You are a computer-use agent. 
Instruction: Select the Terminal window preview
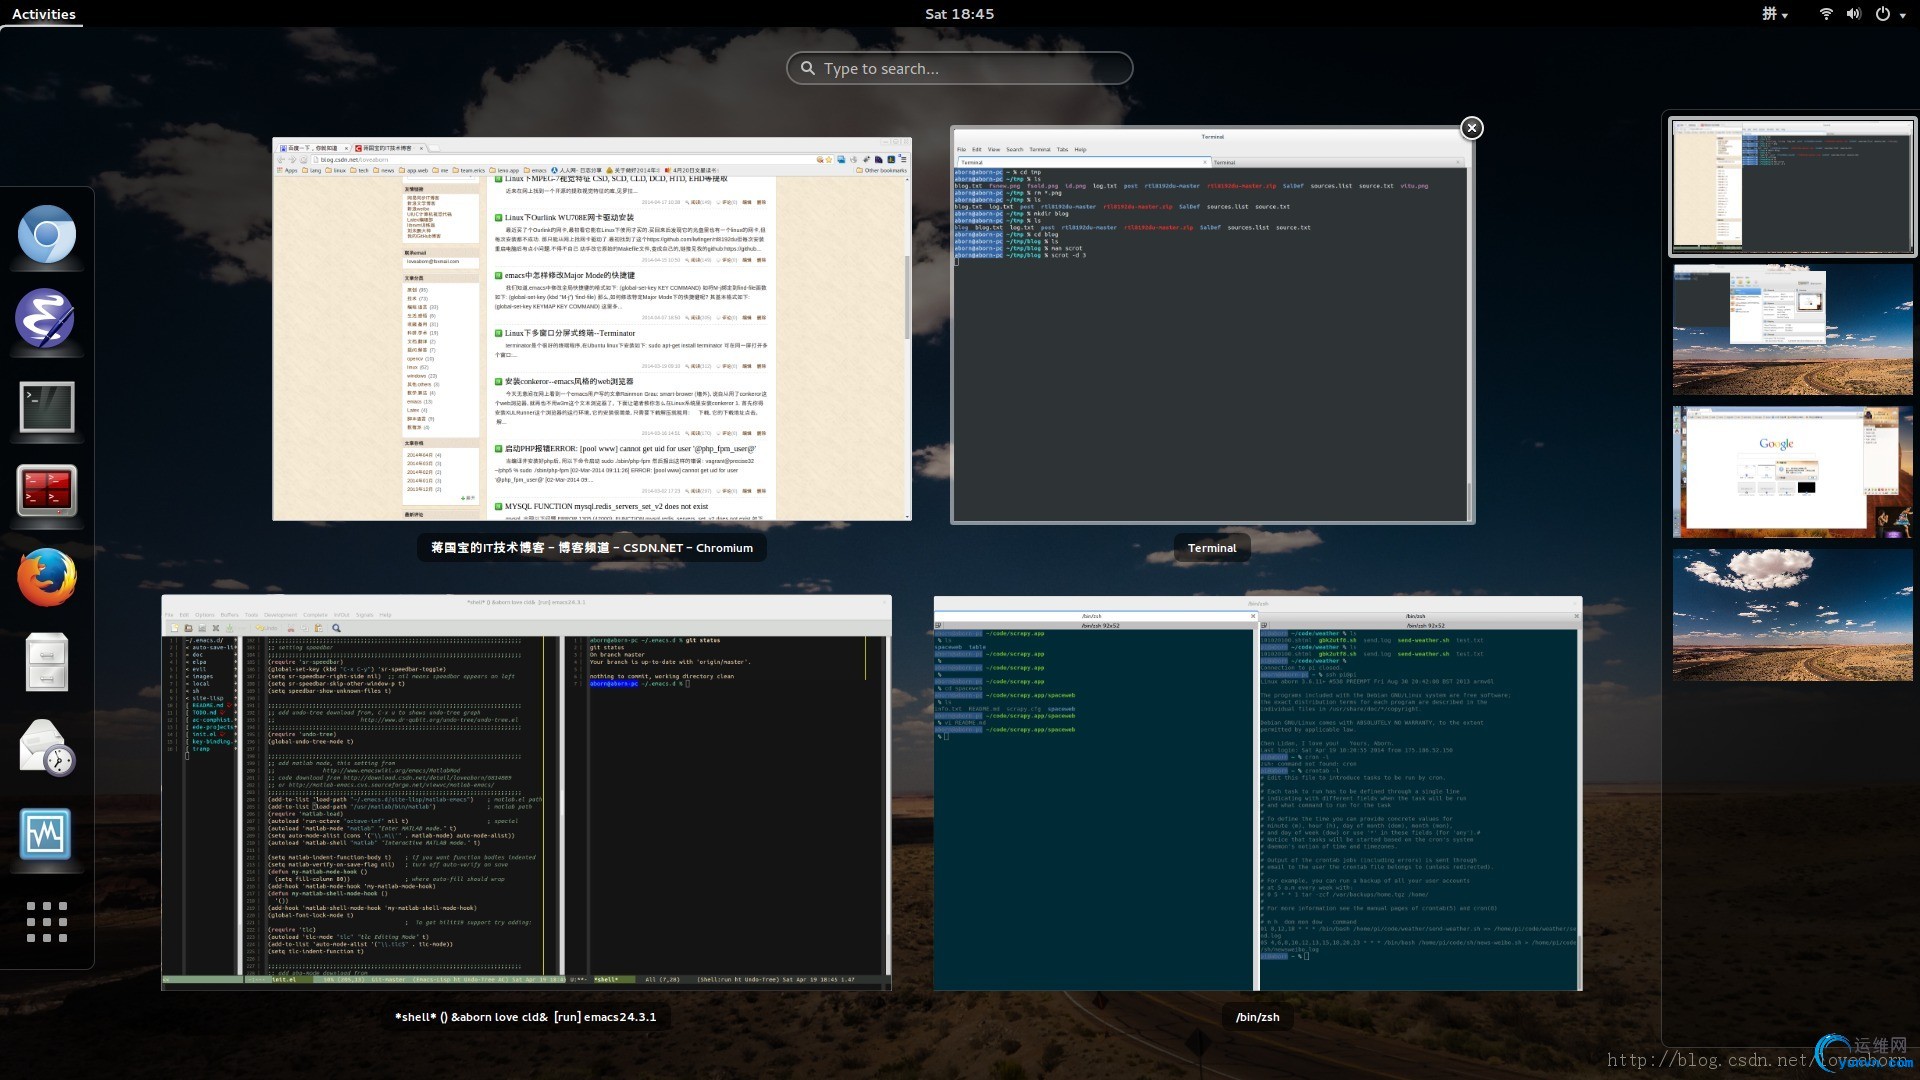1212,325
